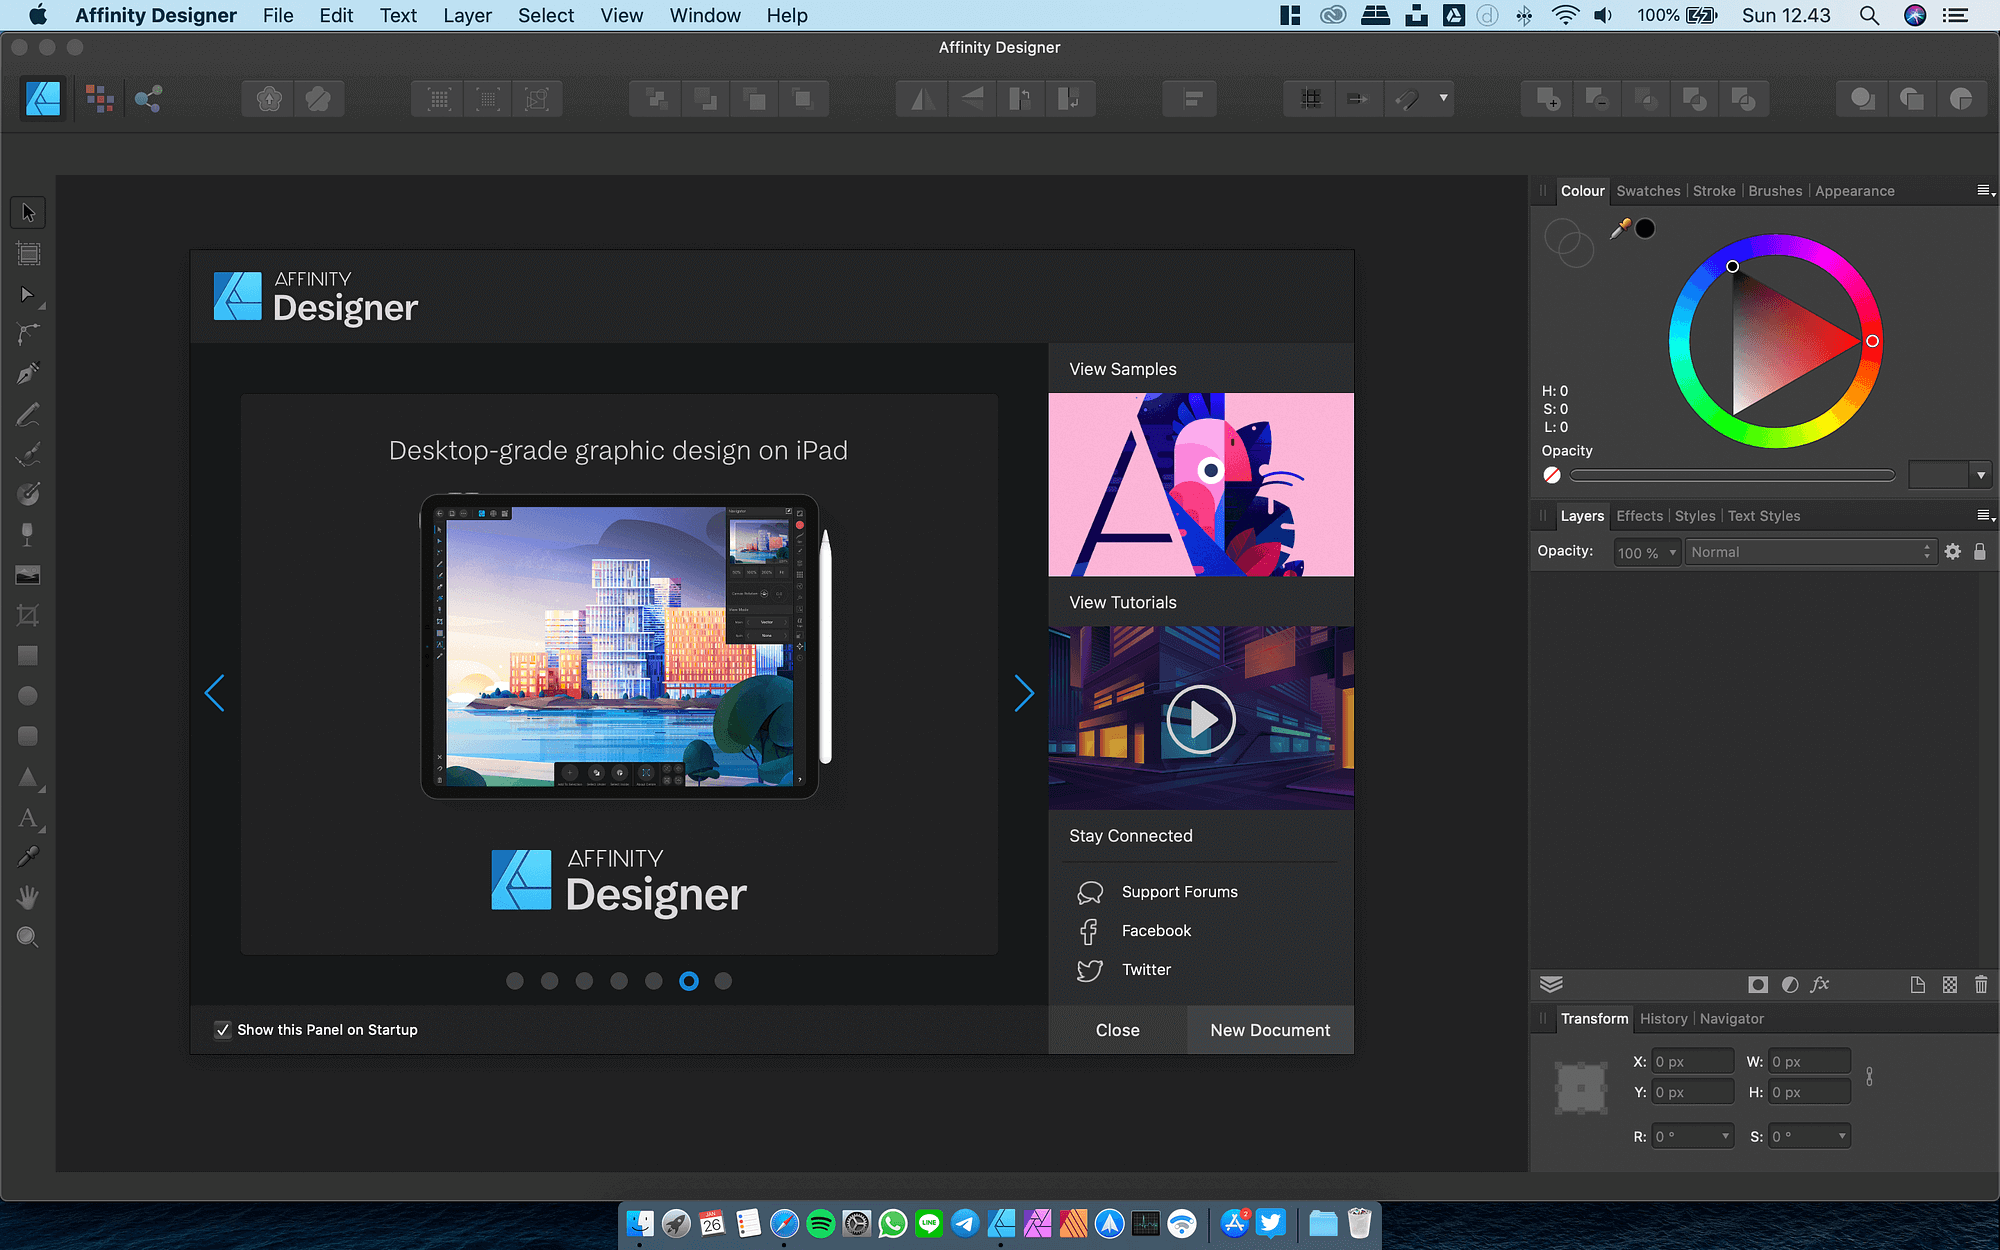2000x1250 pixels.
Task: Select the Pen tool in the toolbar
Action: coord(27,372)
